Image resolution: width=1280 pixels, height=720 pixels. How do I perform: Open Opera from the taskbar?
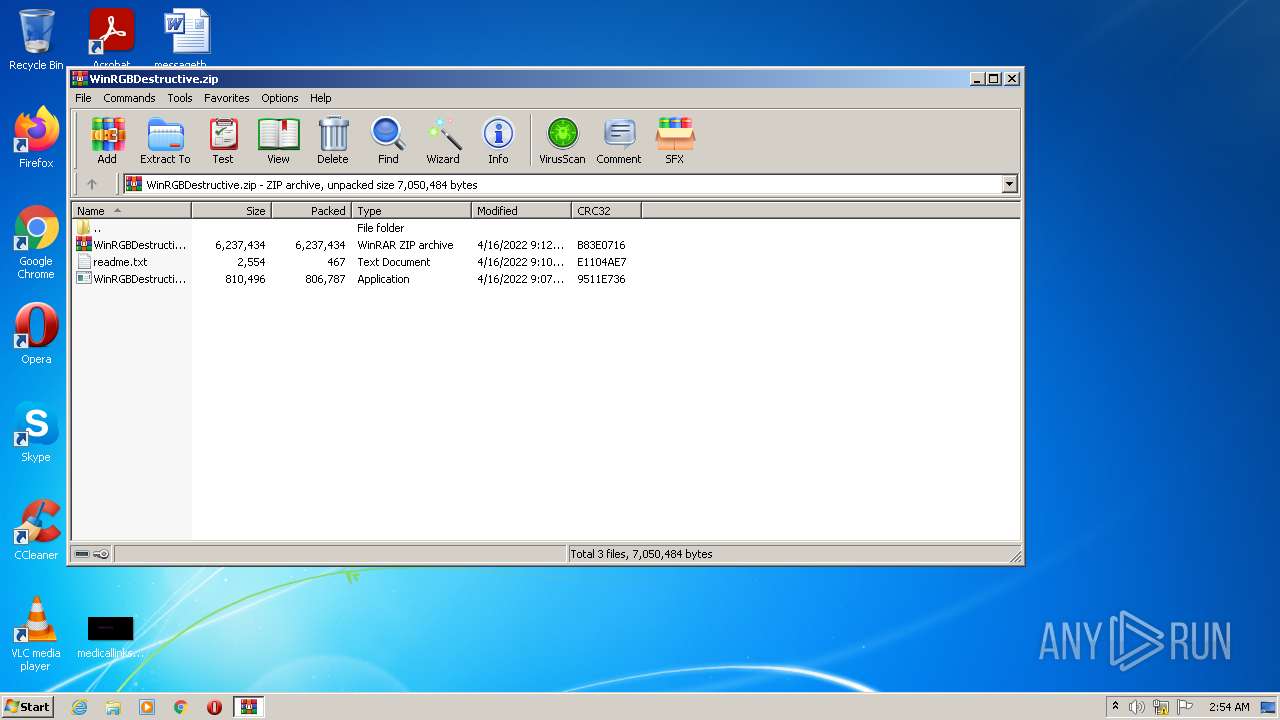coord(214,707)
